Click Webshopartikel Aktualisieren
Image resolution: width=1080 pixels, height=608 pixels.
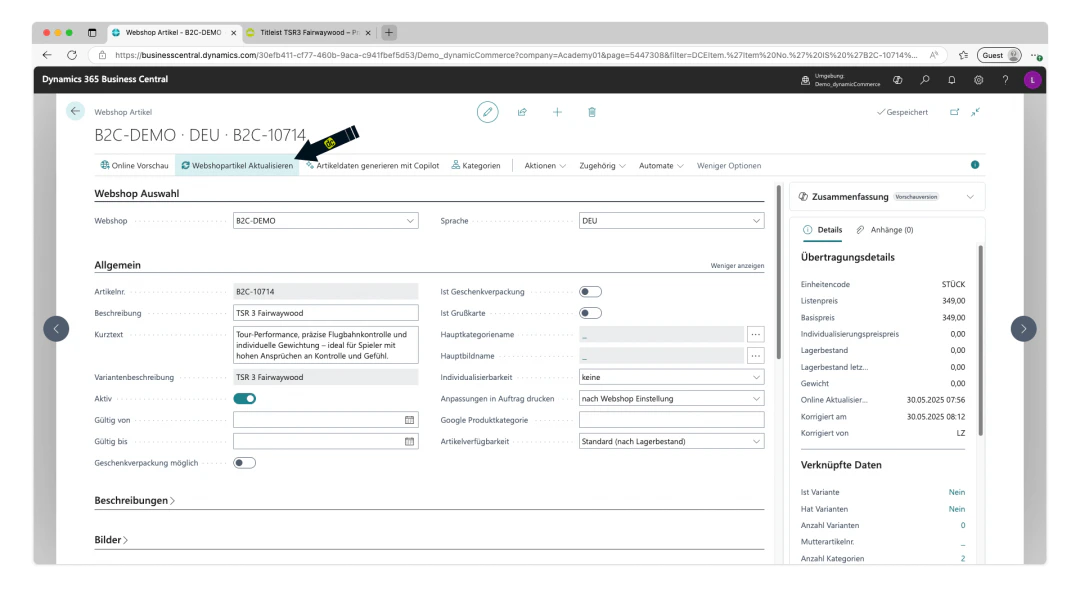(237, 166)
